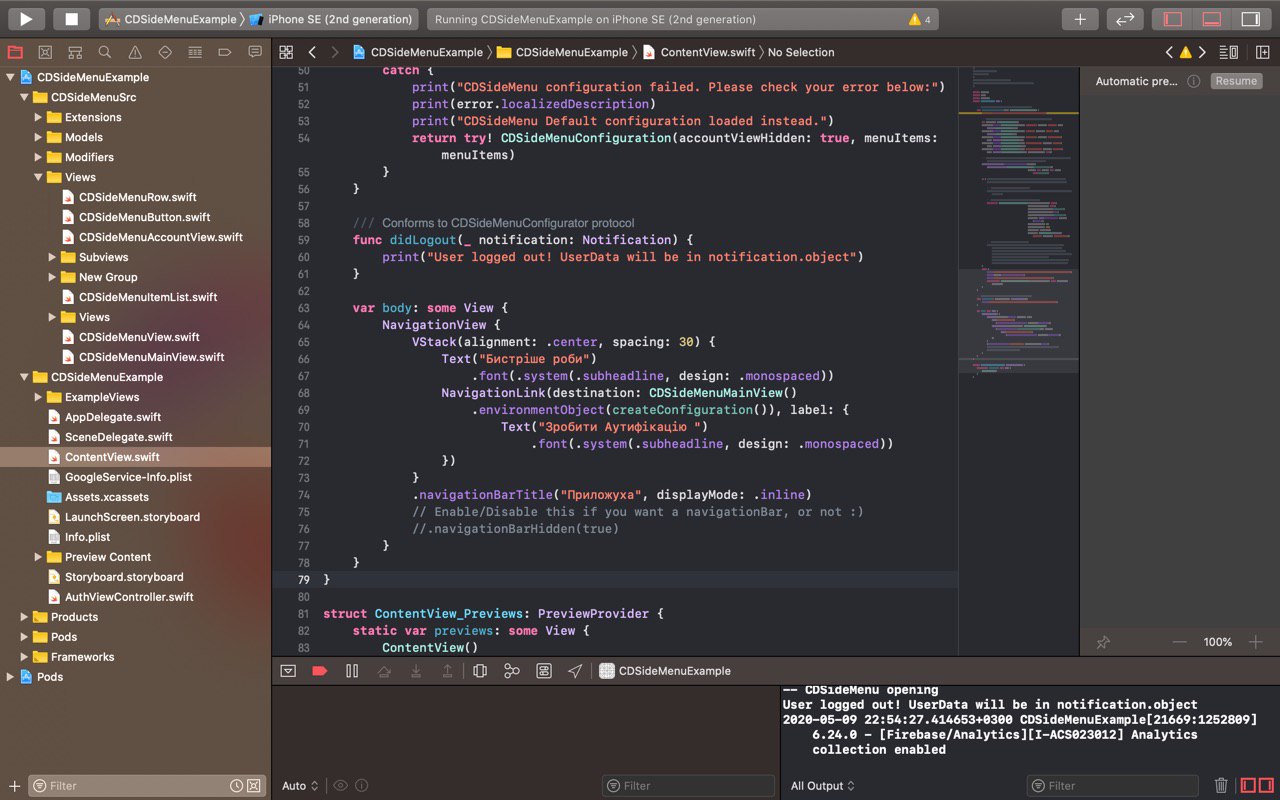1280x800 pixels.
Task: Focus the project navigator filter field
Action: pyautogui.click(x=146, y=786)
